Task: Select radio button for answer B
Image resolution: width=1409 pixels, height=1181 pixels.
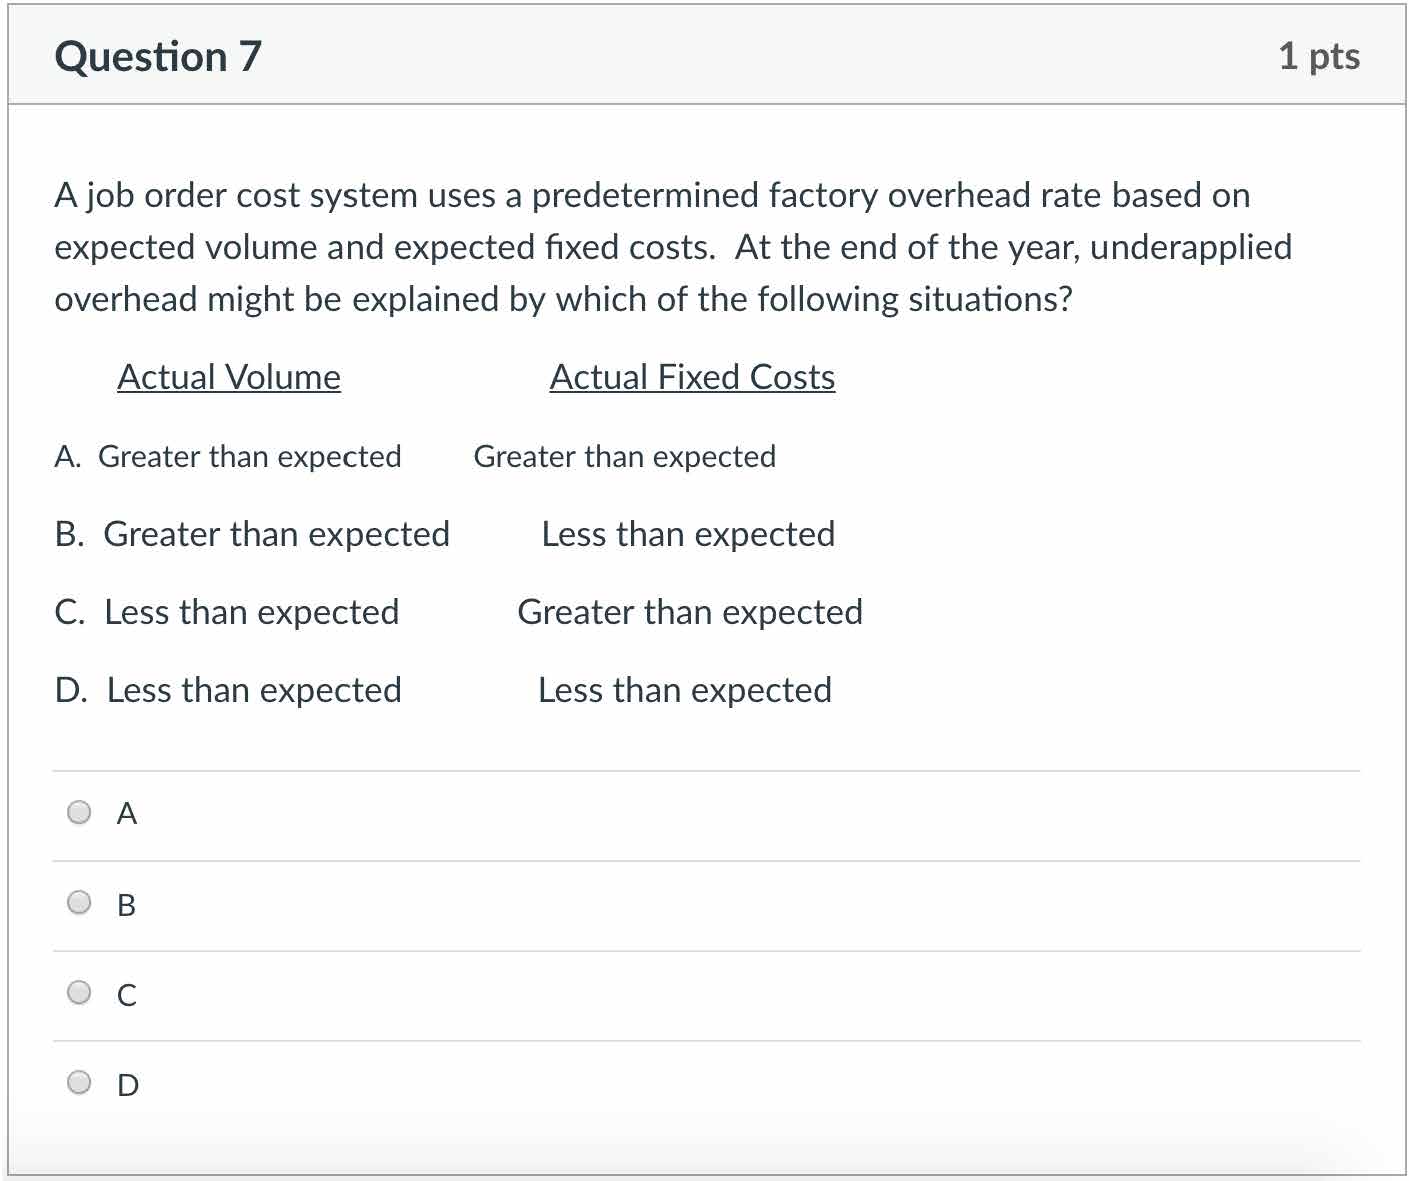Action: click(79, 903)
